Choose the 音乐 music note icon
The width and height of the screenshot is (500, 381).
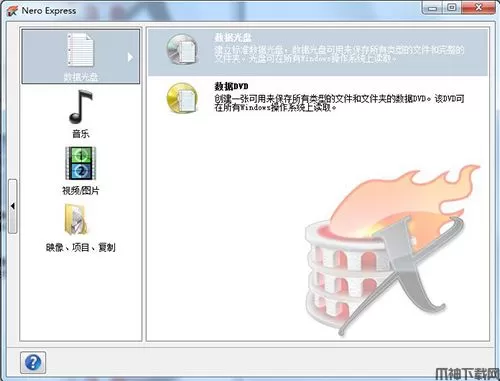80,107
